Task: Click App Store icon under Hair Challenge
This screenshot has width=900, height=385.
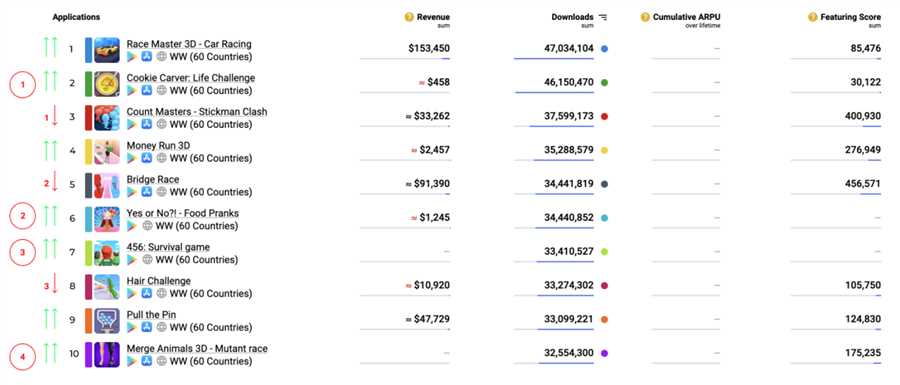Action: (147, 294)
